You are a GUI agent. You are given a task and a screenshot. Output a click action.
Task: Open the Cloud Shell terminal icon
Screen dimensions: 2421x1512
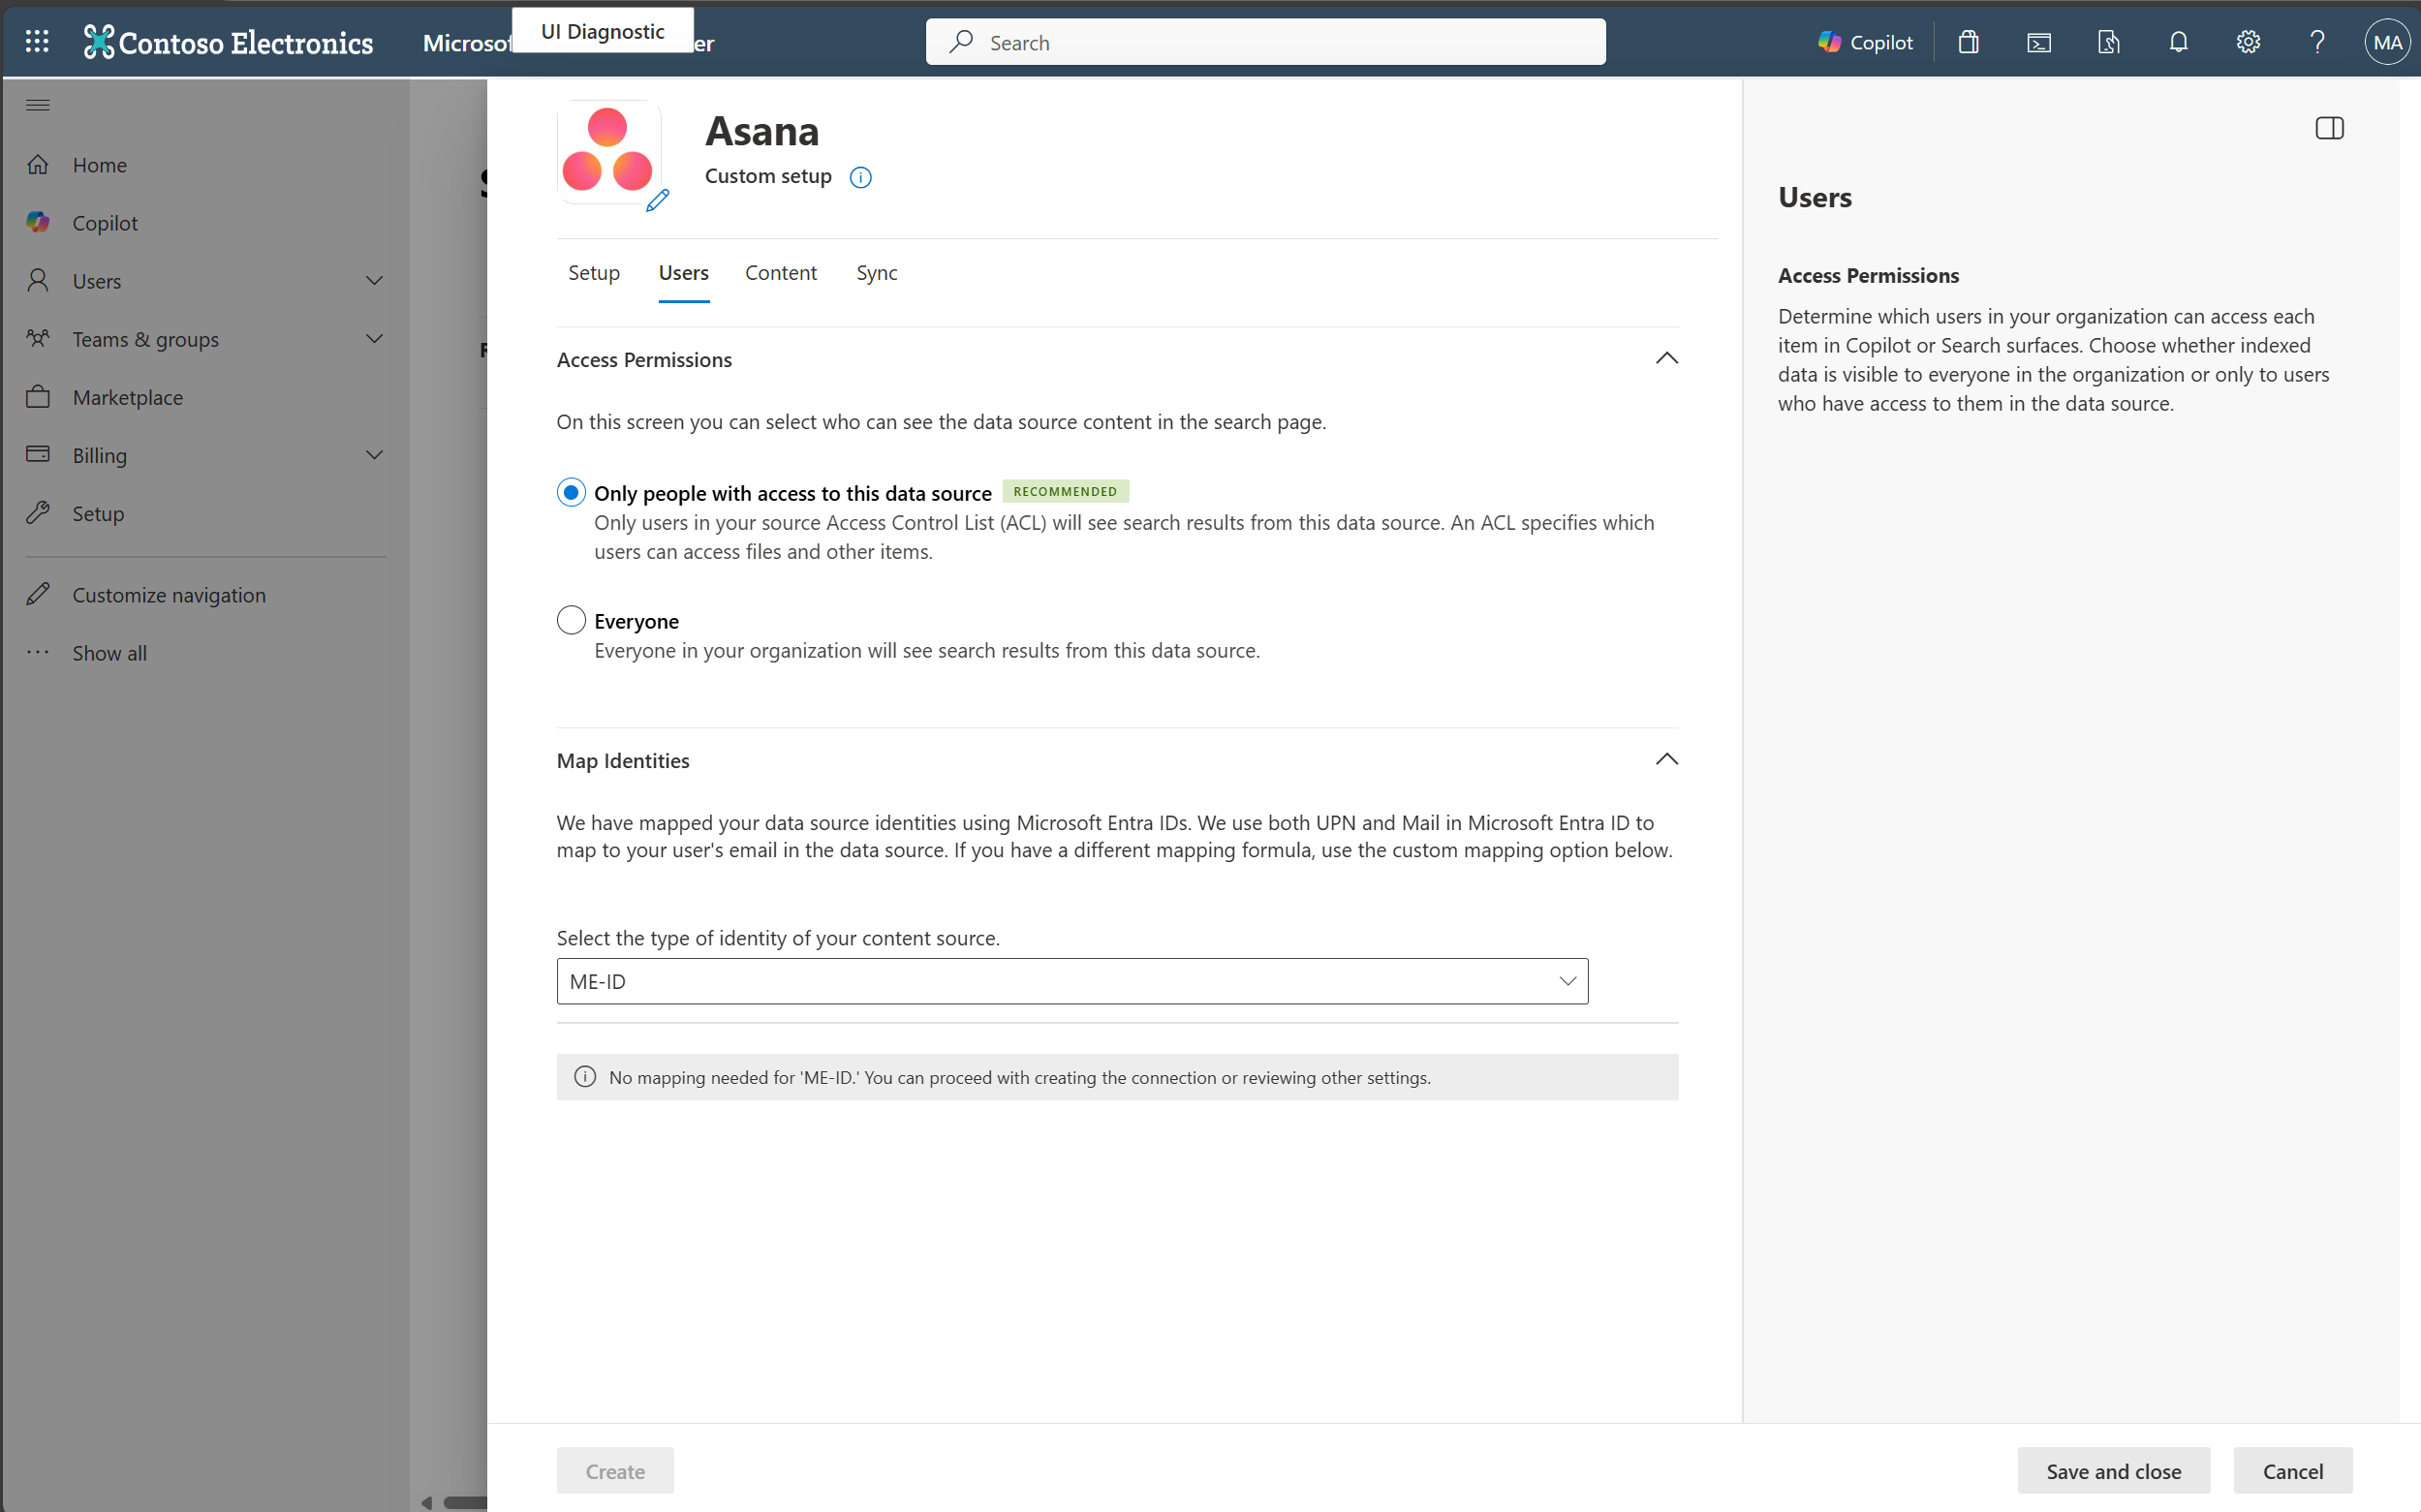(2038, 42)
